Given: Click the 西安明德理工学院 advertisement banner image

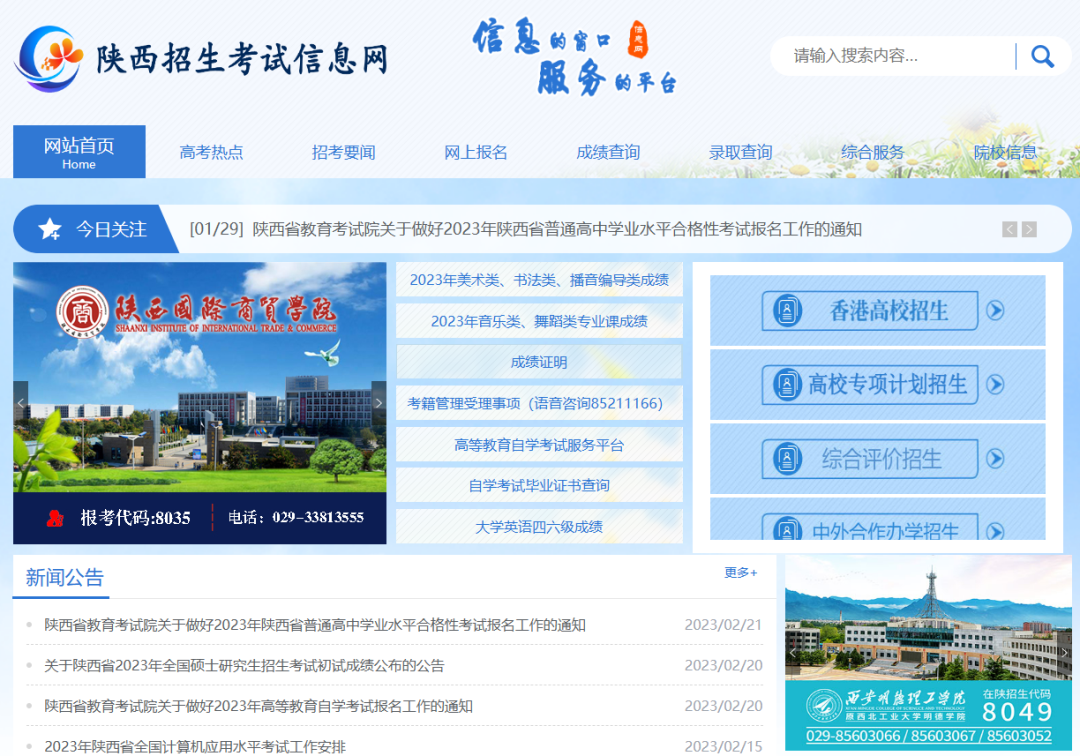Looking at the screenshot, I should pos(927,651).
